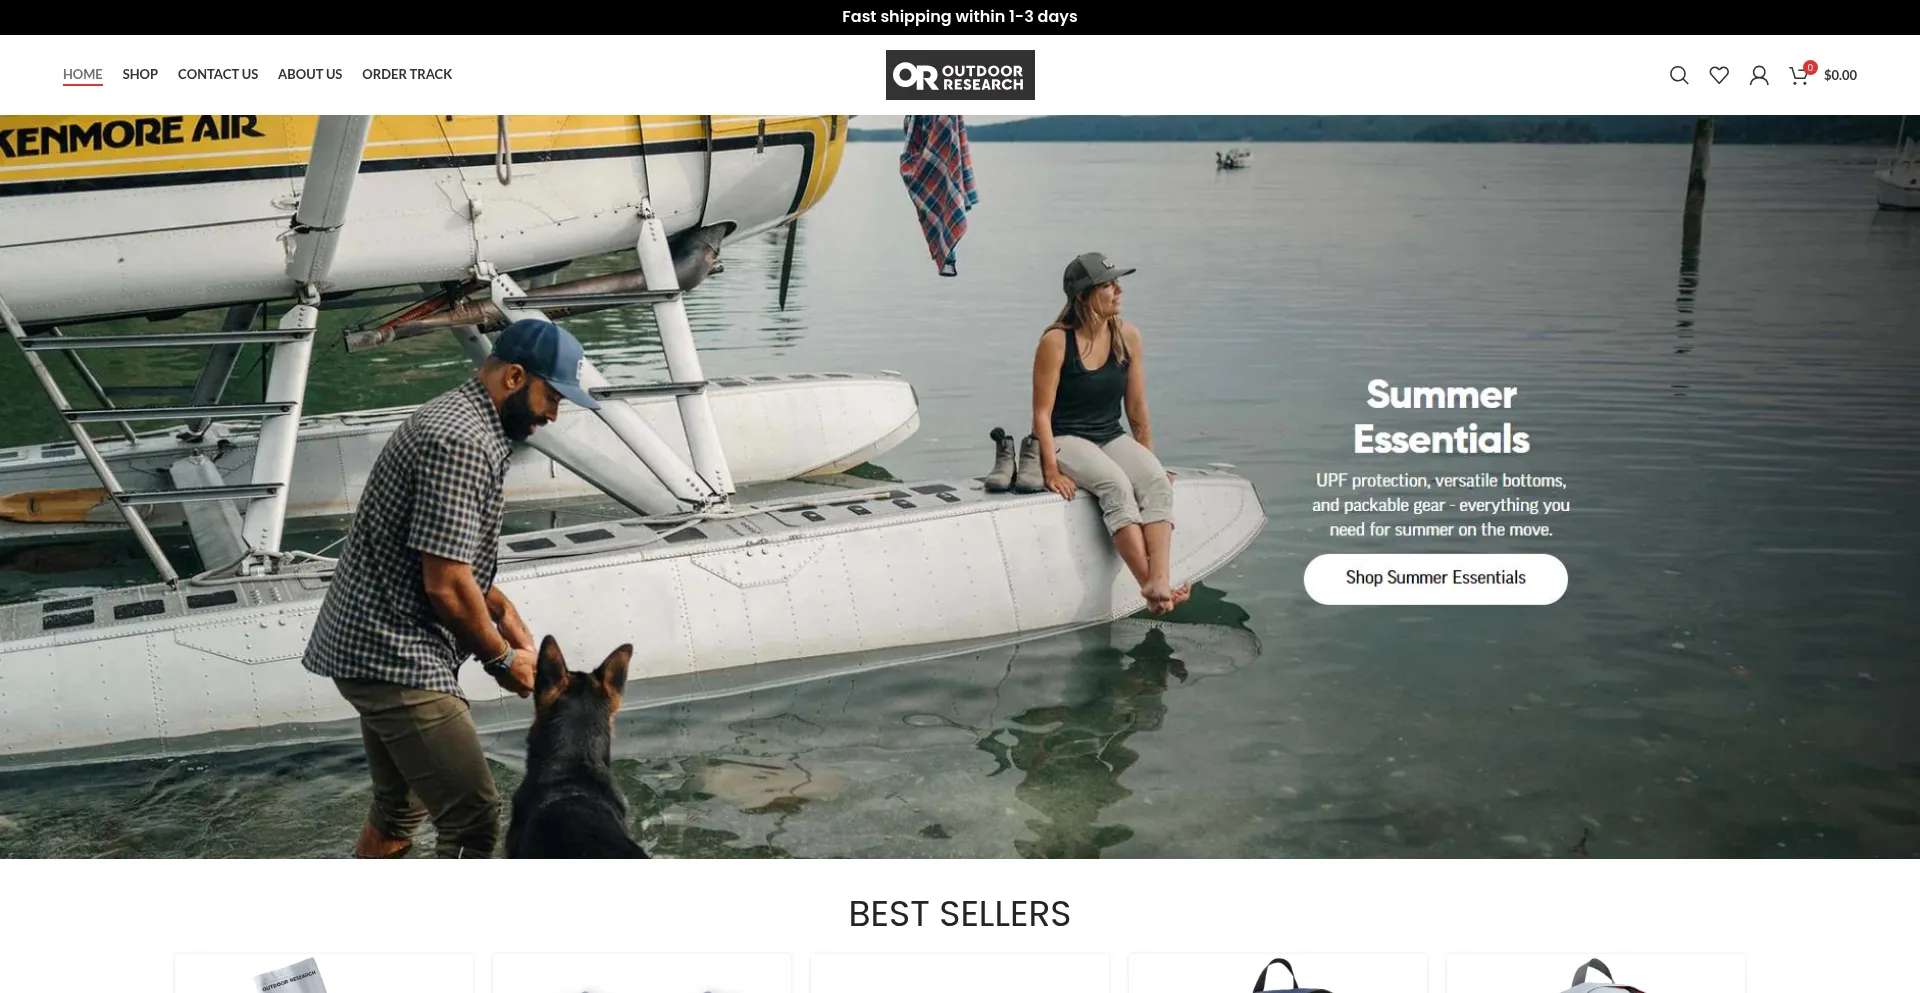This screenshot has height=993, width=1920.
Task: Click the Fast shipping announcement bar
Action: (960, 17)
